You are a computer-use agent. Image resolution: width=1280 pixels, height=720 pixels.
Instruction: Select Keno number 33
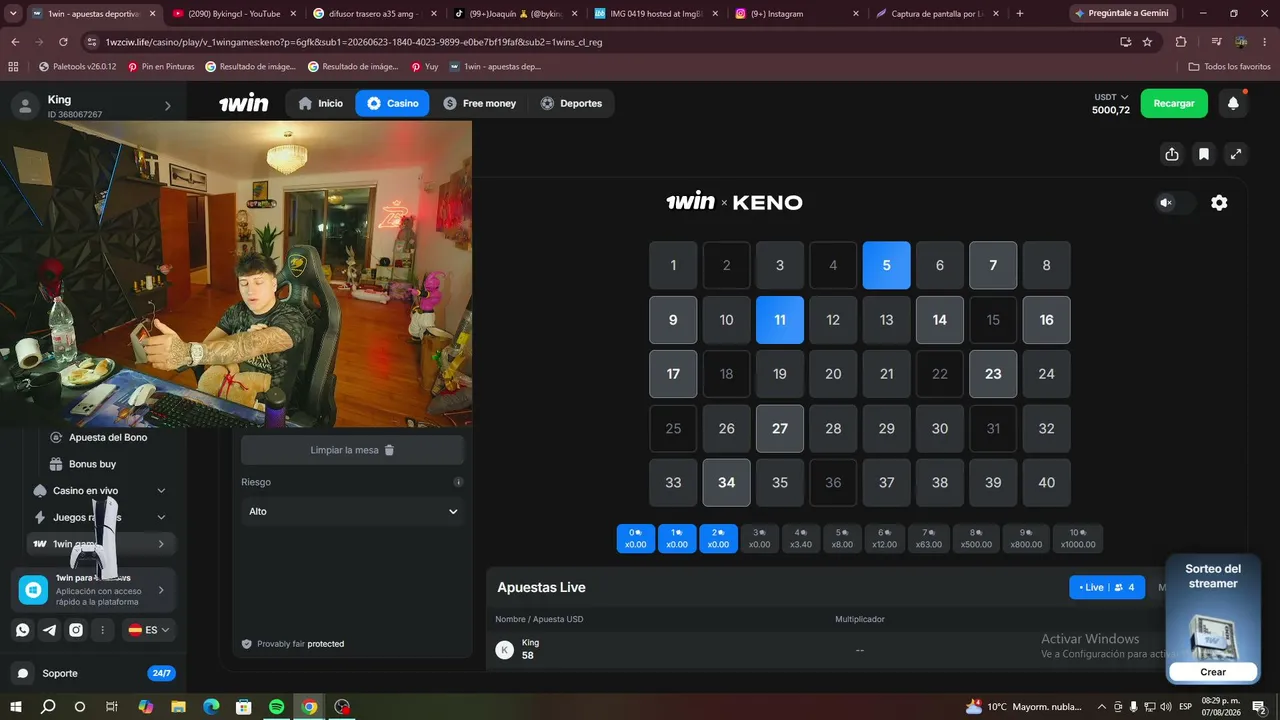coord(673,482)
